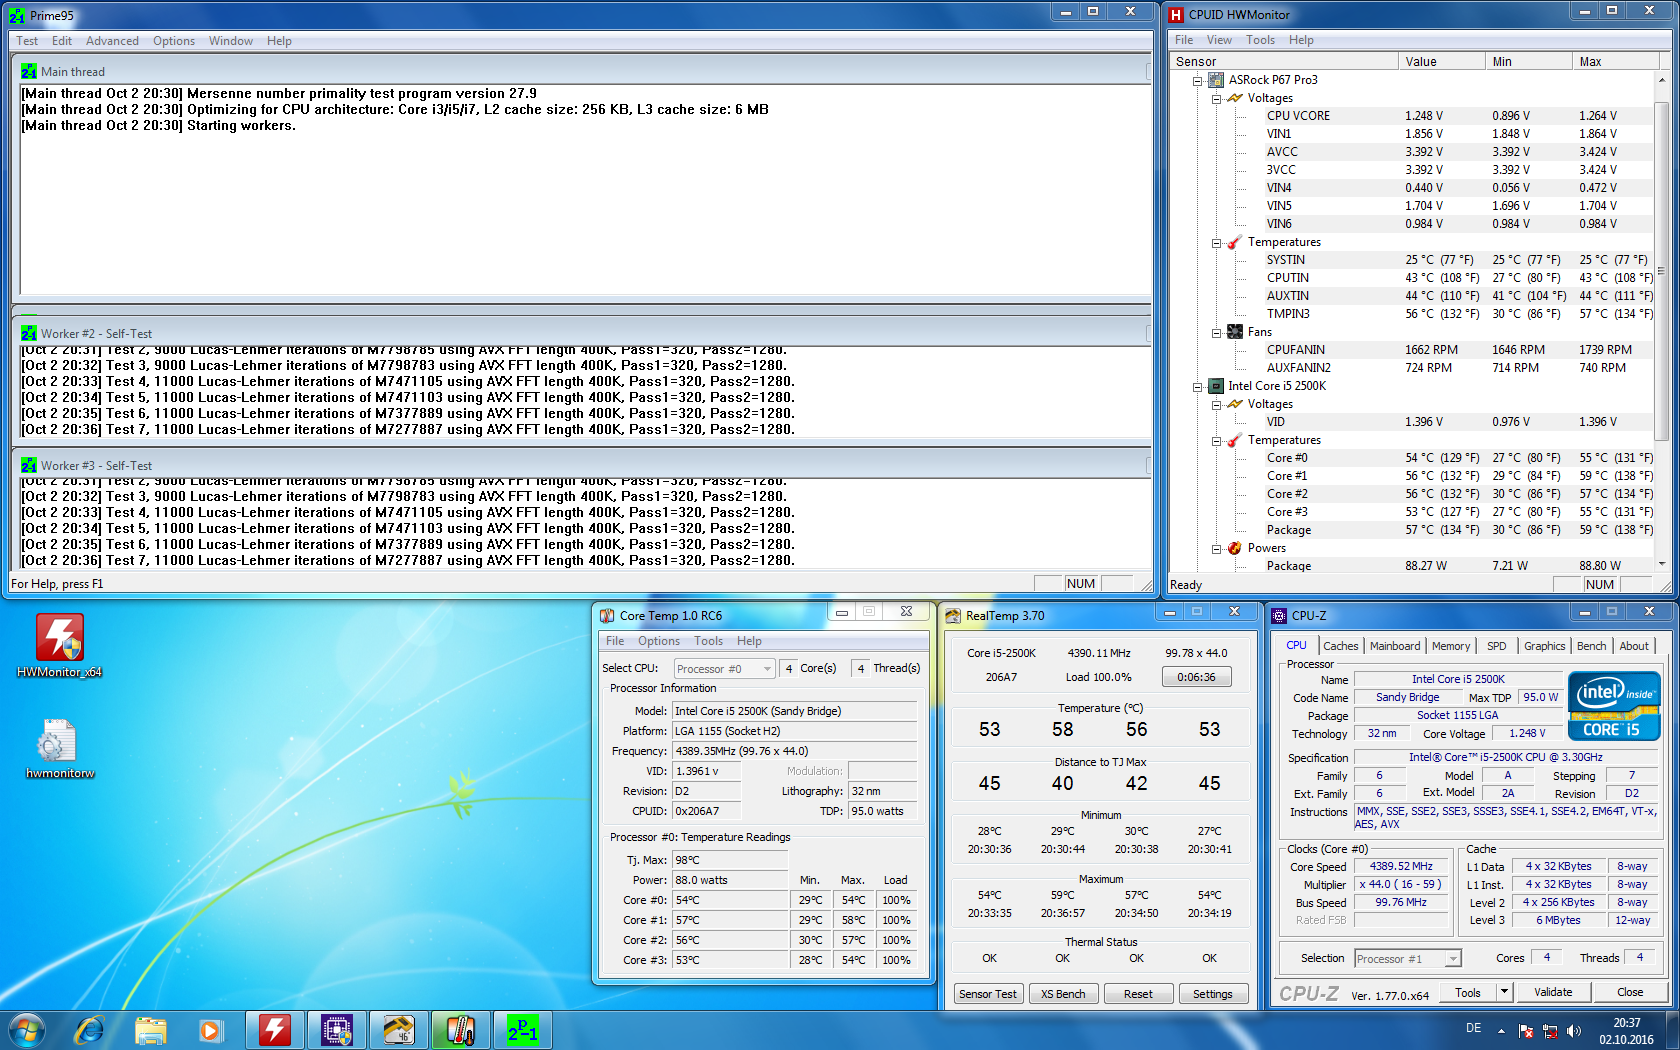Open the network icon in the system tray
The width and height of the screenshot is (1680, 1050).
pyautogui.click(x=1550, y=1031)
